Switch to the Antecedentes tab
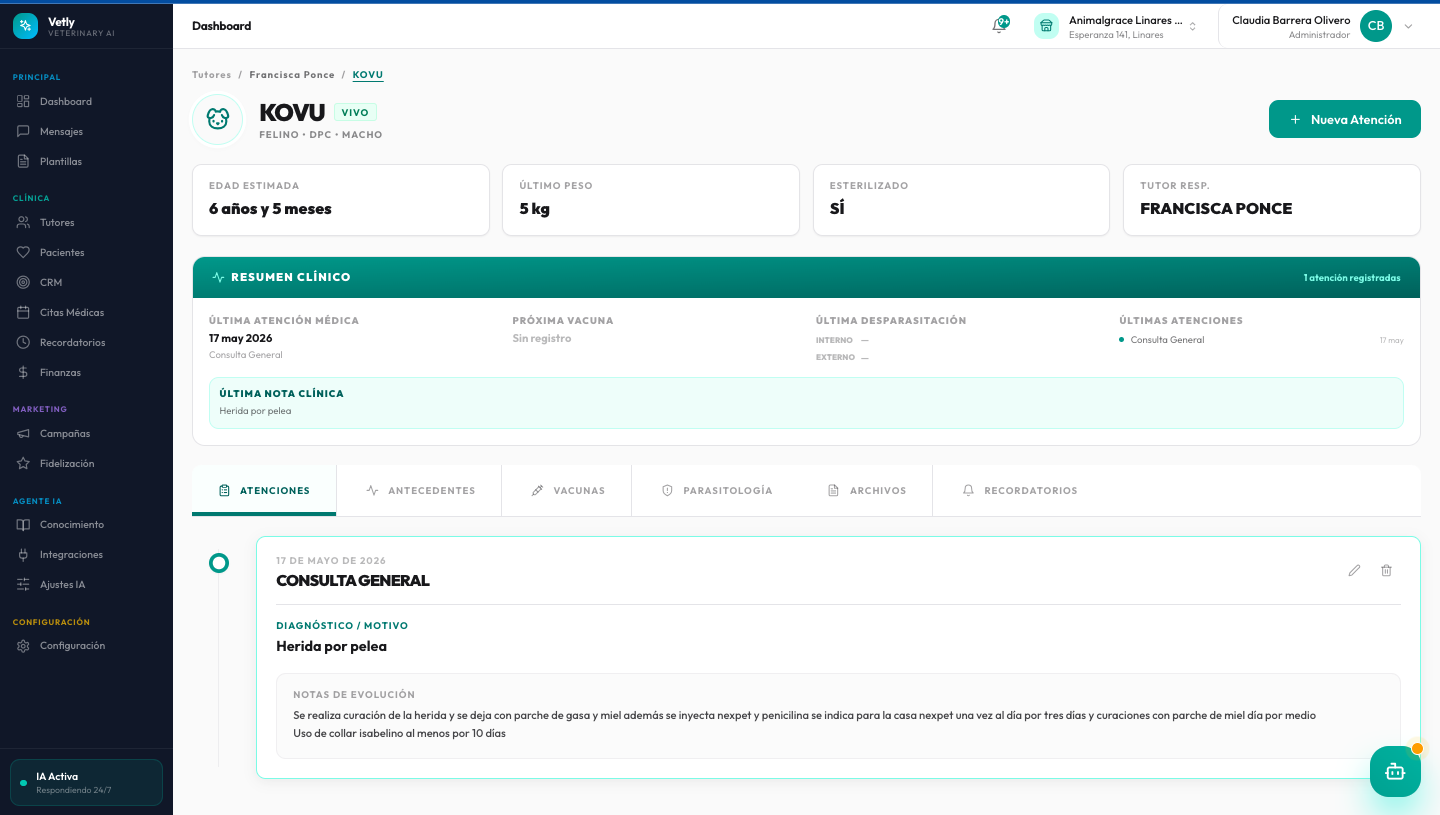The width and height of the screenshot is (1440, 815). point(419,490)
